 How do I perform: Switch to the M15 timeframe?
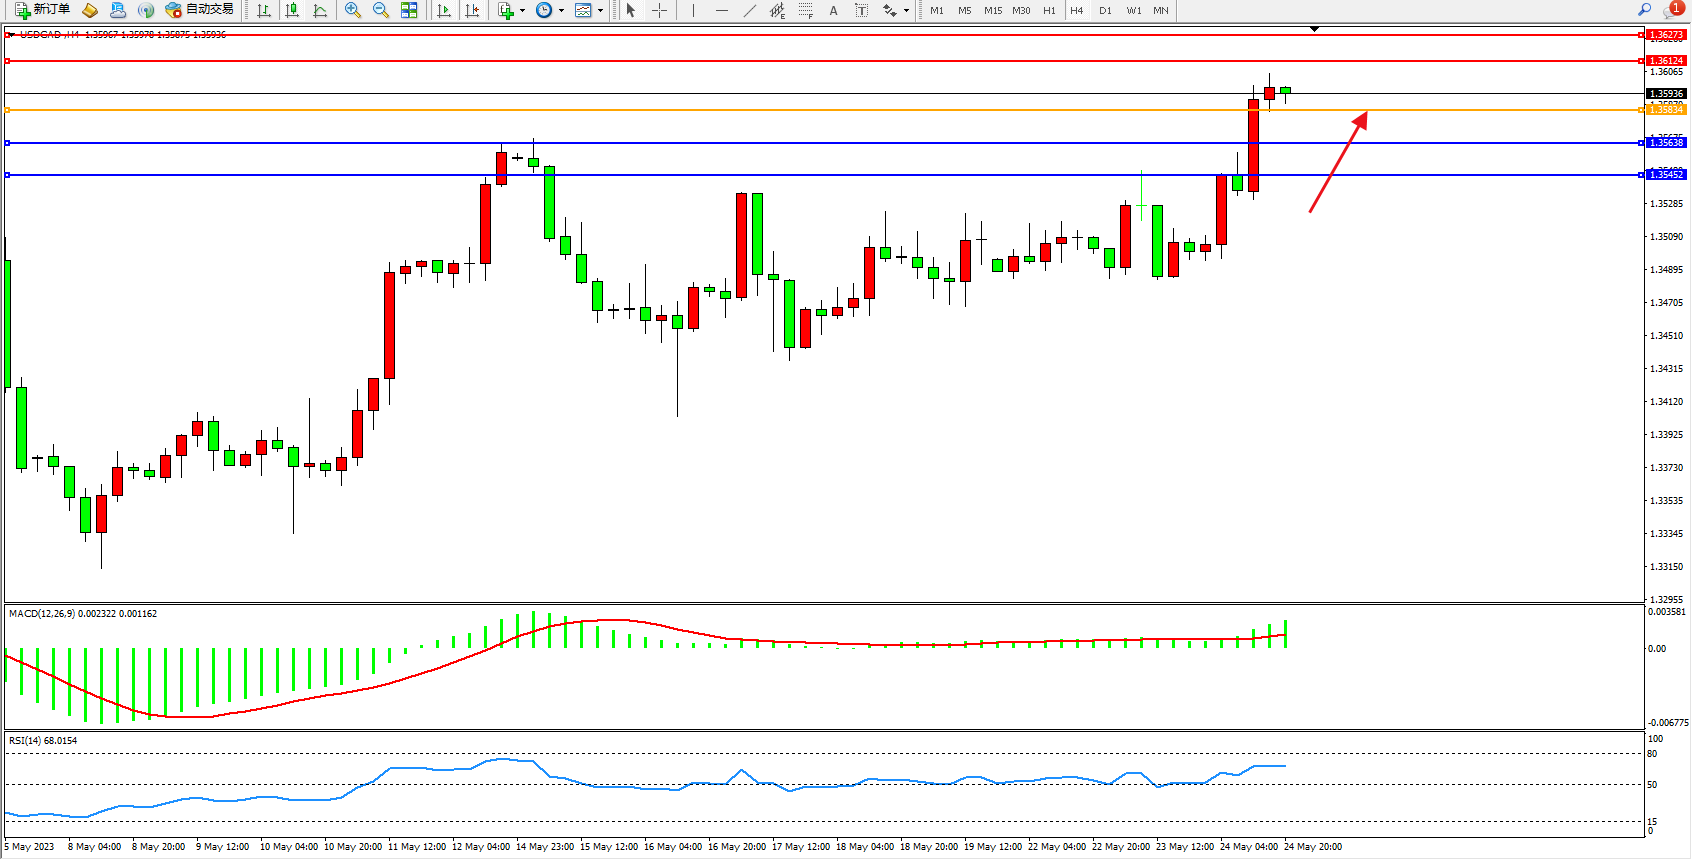pyautogui.click(x=992, y=10)
